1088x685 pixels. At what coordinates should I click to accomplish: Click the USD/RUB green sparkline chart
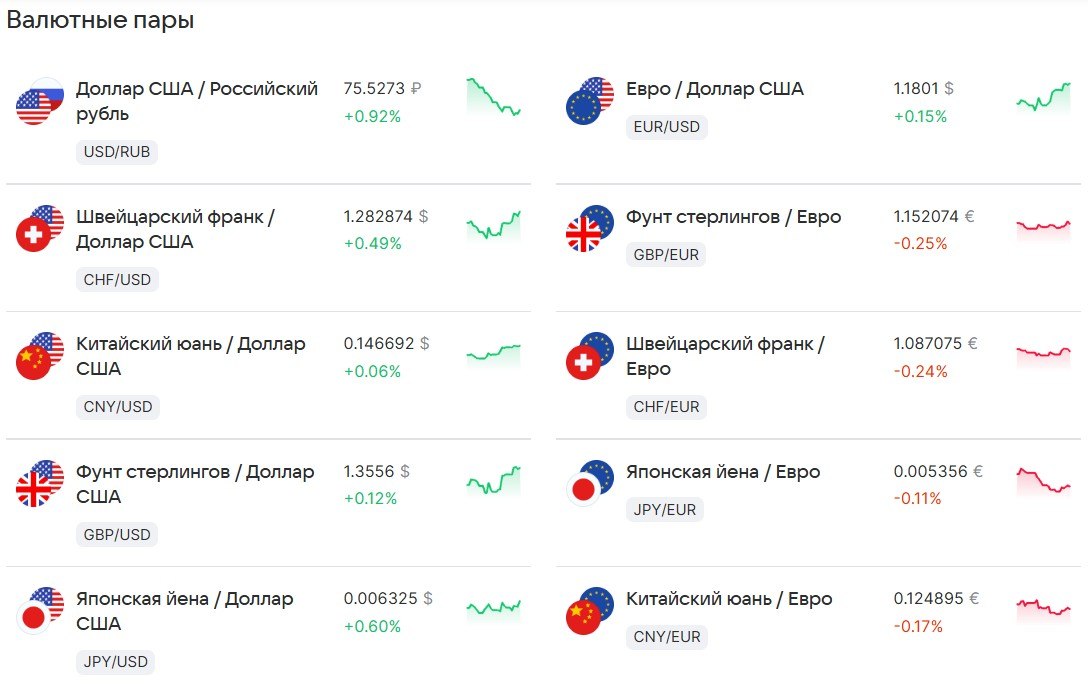[x=493, y=97]
